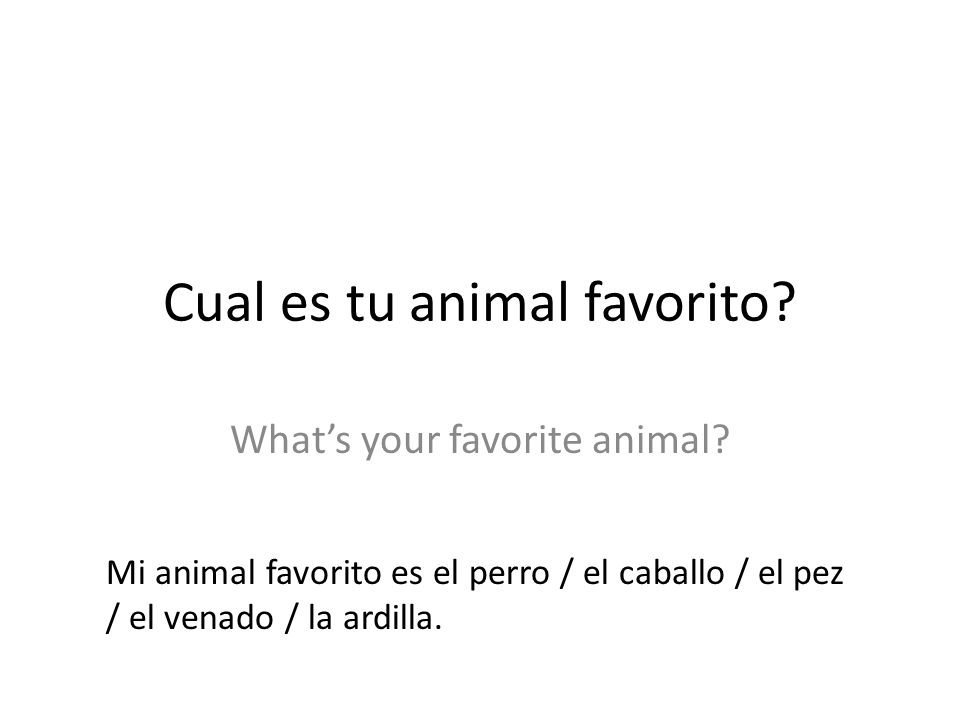Click 'animal?' at the end of the subtitle
This screenshot has height=720, width=960.
click(661, 438)
